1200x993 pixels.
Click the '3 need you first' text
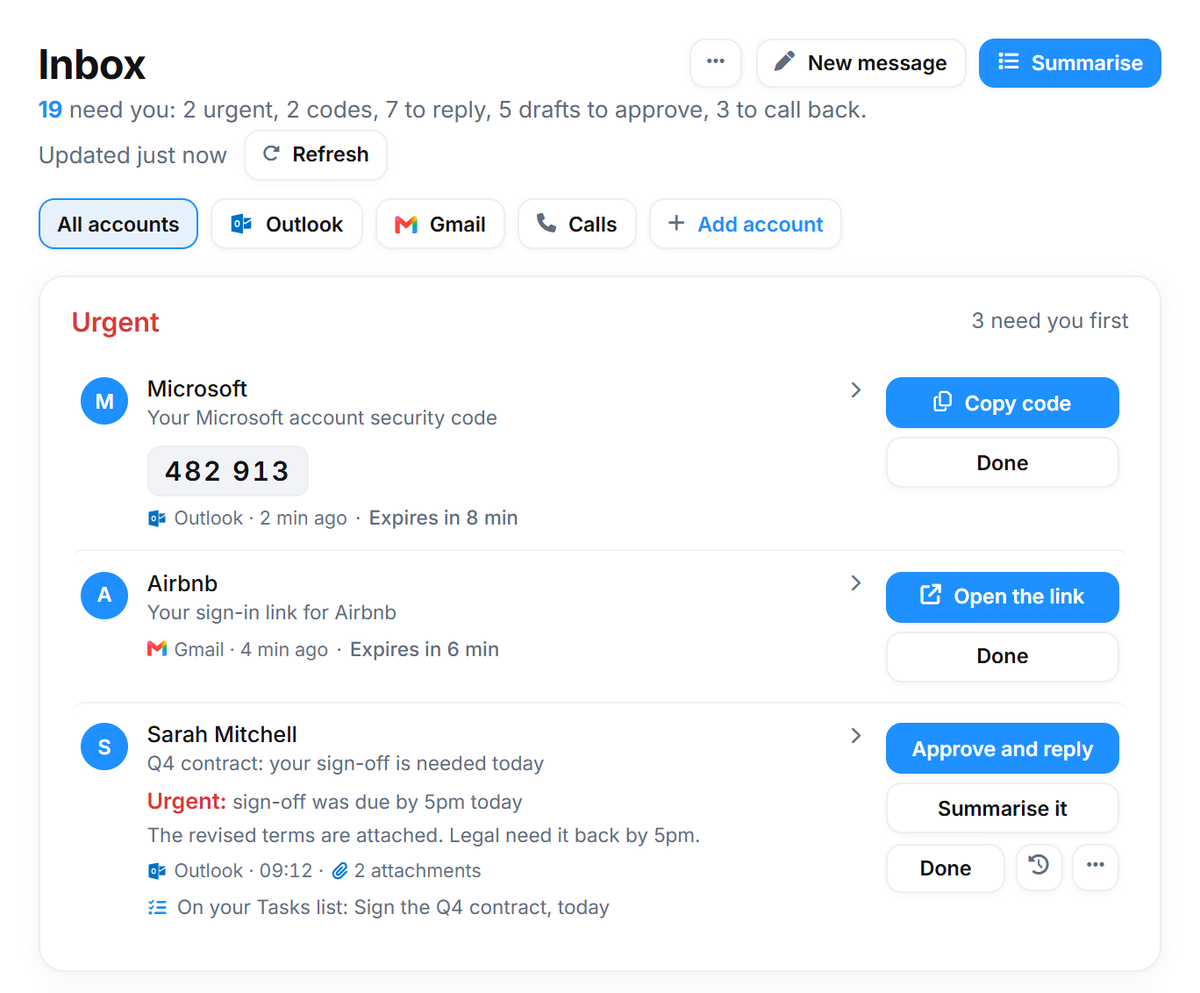click(x=1050, y=321)
